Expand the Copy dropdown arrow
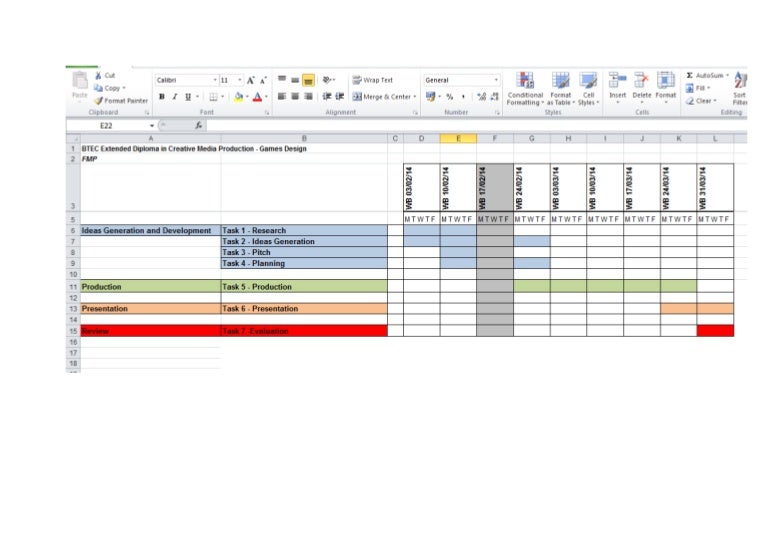Screen dimensions: 768x544 pyautogui.click(x=124, y=88)
